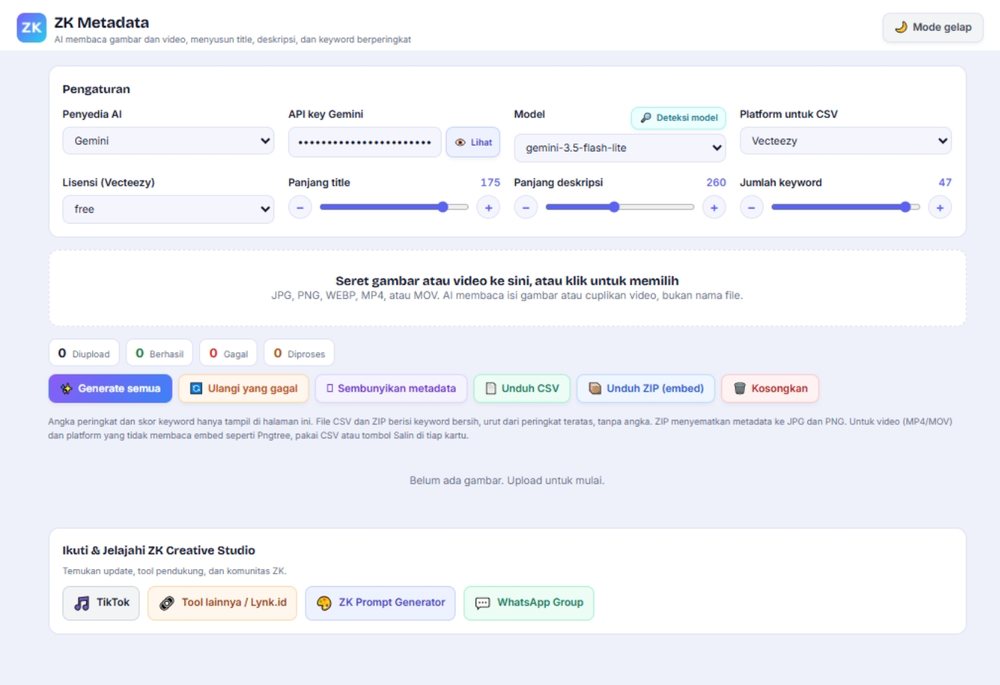
Task: Decrease Panjang deskripsi with minus button
Action: pos(526,208)
